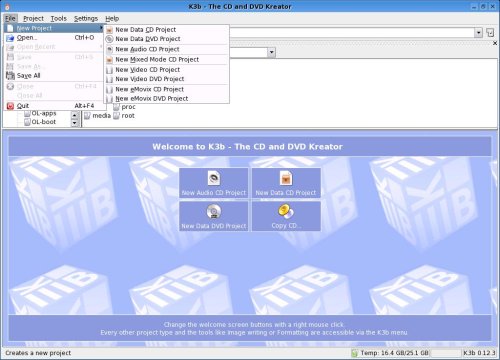Viewport: 500px width, 360px height.
Task: Open the Project menu
Action: tap(33, 18)
